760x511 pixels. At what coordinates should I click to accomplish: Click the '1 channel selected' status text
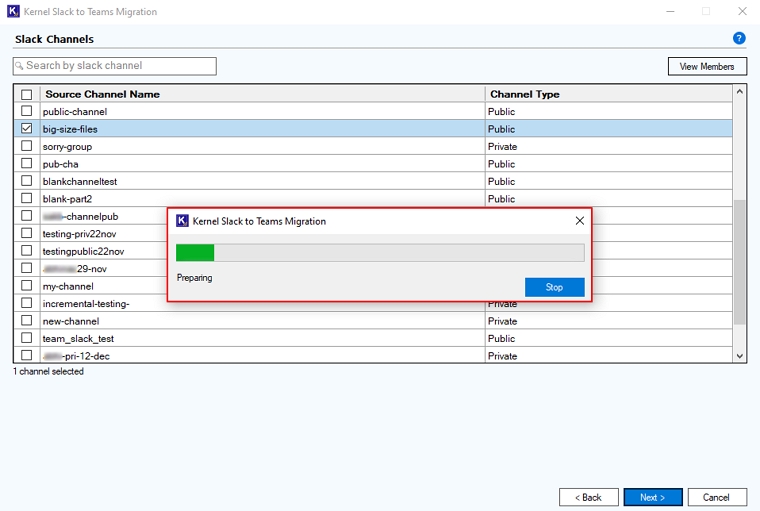point(48,371)
